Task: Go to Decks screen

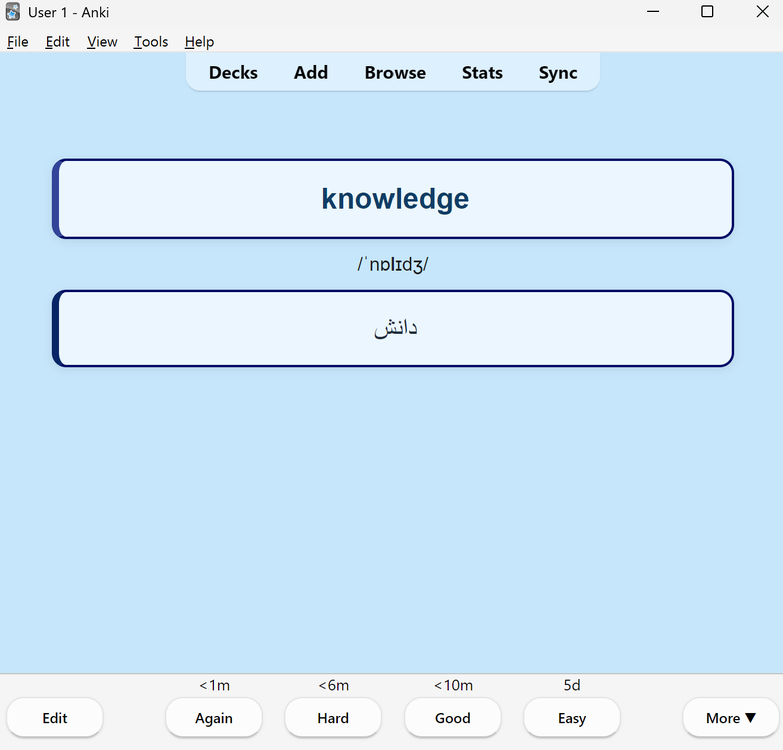Action: pyautogui.click(x=233, y=73)
